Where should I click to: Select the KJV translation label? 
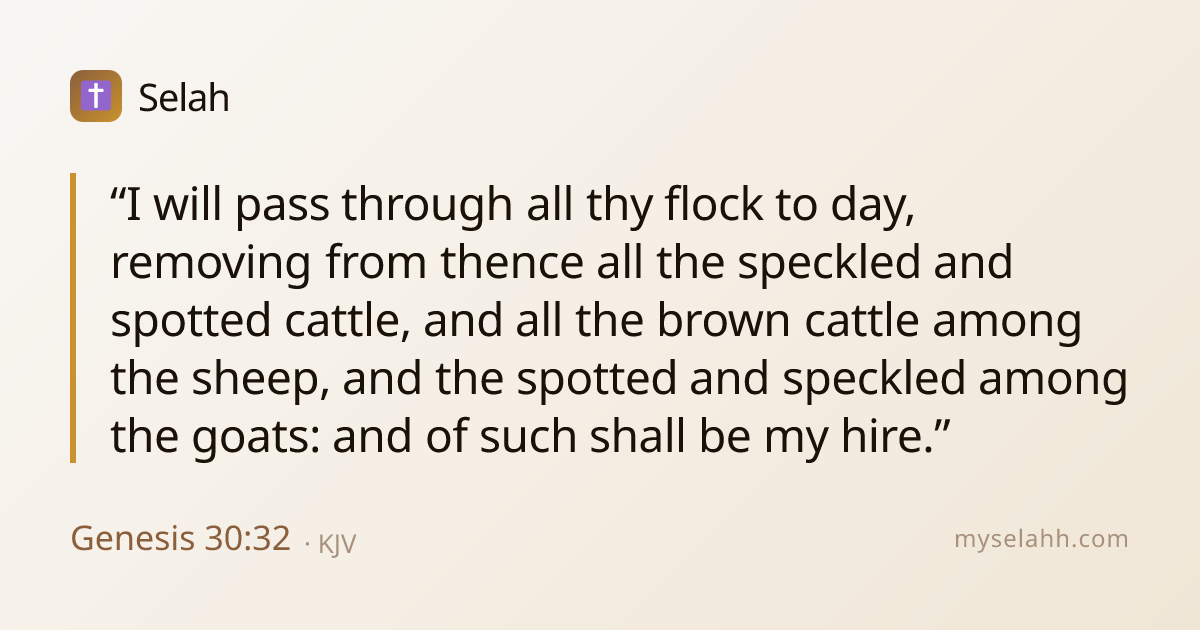coord(338,543)
